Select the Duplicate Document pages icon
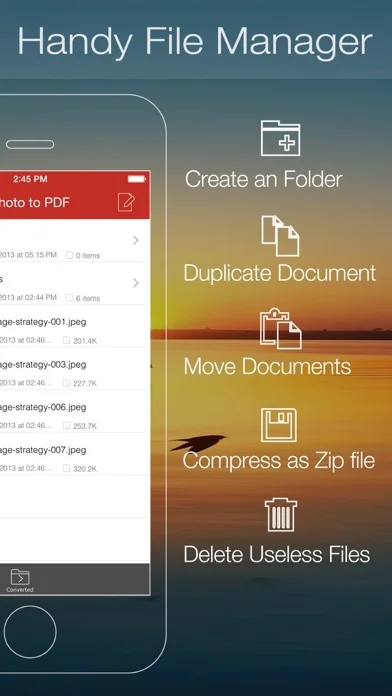Image resolution: width=392 pixels, height=696 pixels. pyautogui.click(x=280, y=236)
